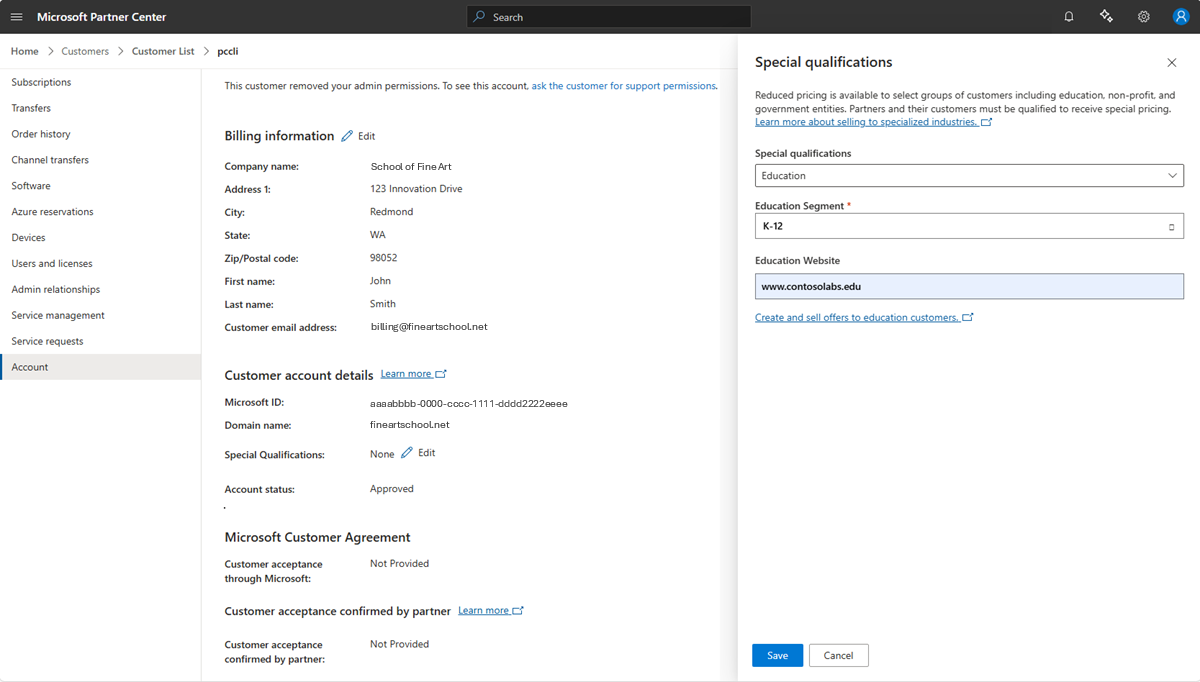Cancel the special qualifications changes
Screen dimensions: 1200x682
coord(838,656)
